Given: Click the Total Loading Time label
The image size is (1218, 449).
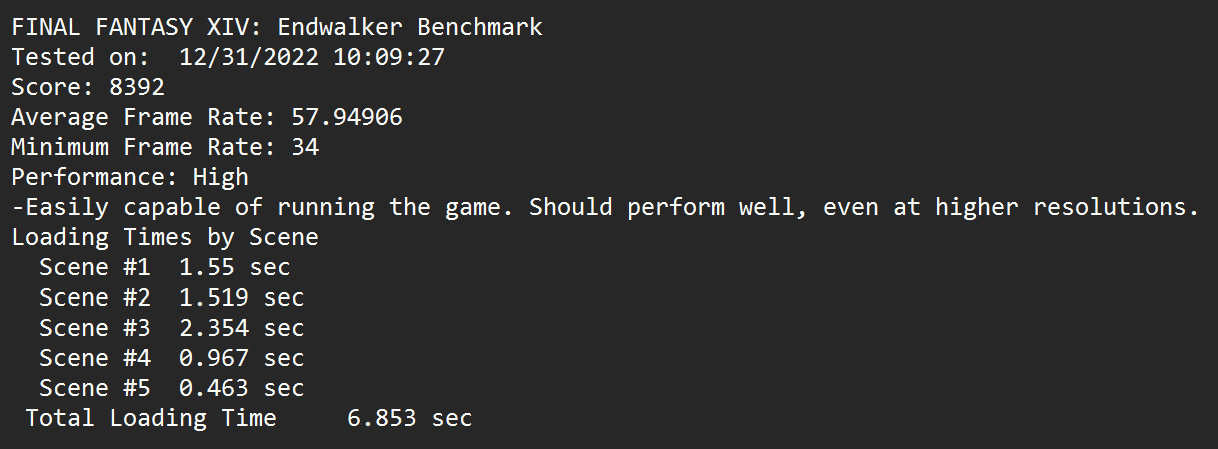Looking at the screenshot, I should click(x=151, y=418).
